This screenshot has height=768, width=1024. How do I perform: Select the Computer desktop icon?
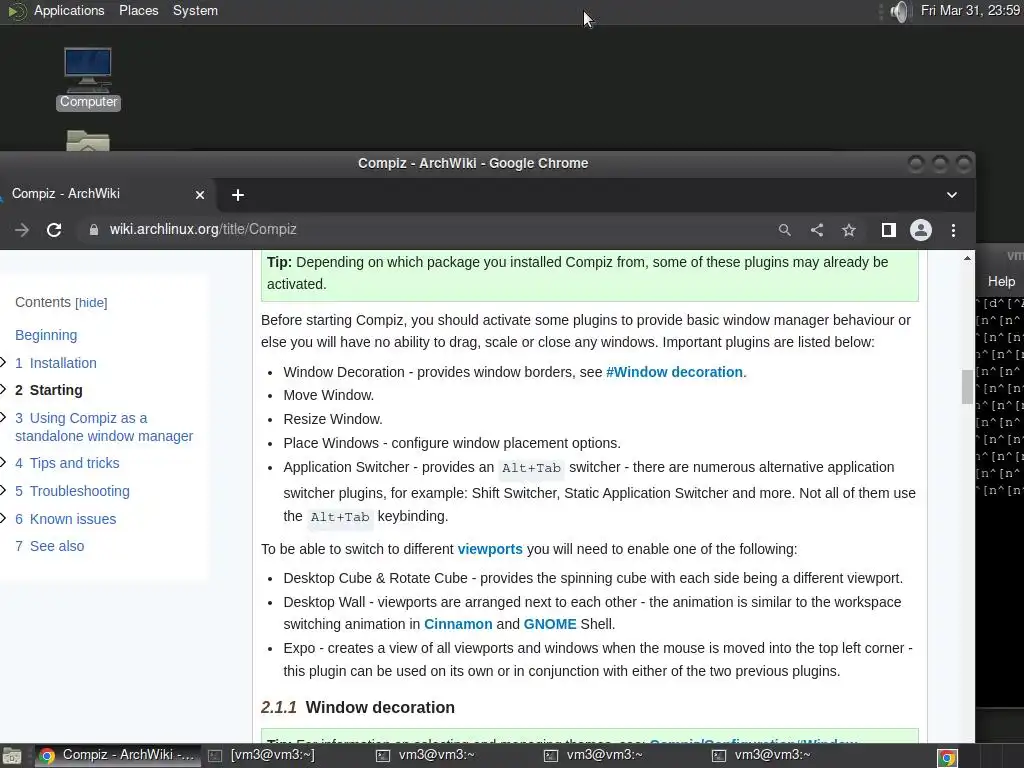[x=88, y=79]
